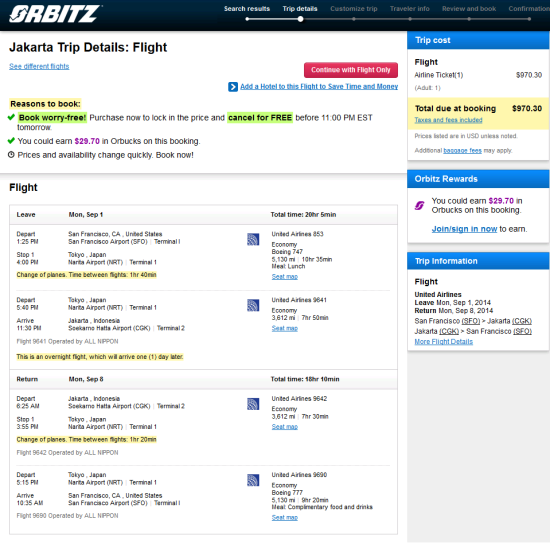Click the Trip cost panel header
The image size is (550, 543).
click(478, 40)
